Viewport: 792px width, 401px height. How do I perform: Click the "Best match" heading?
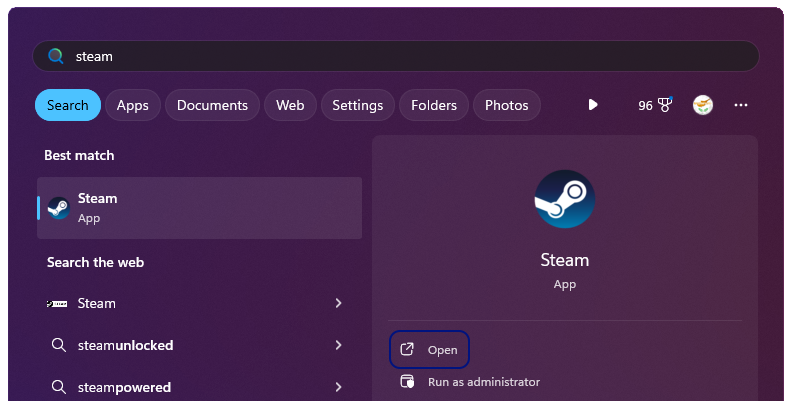click(79, 155)
